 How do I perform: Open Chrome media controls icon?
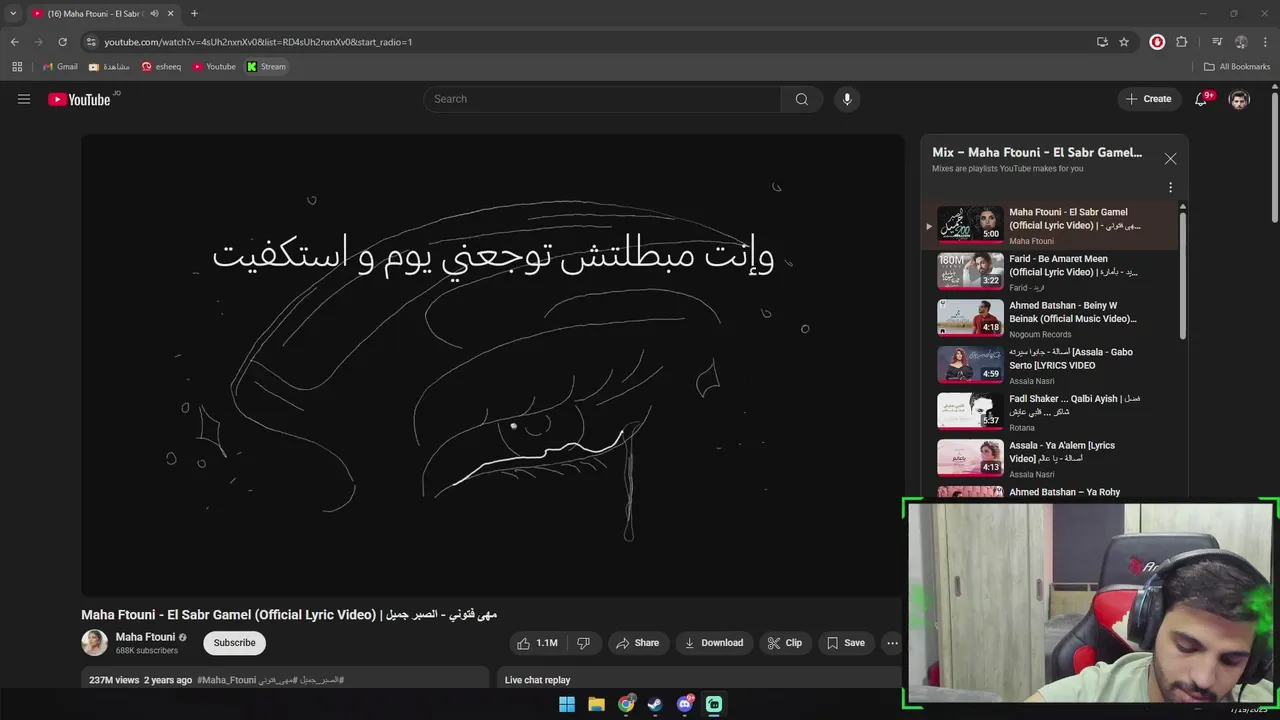[1217, 42]
